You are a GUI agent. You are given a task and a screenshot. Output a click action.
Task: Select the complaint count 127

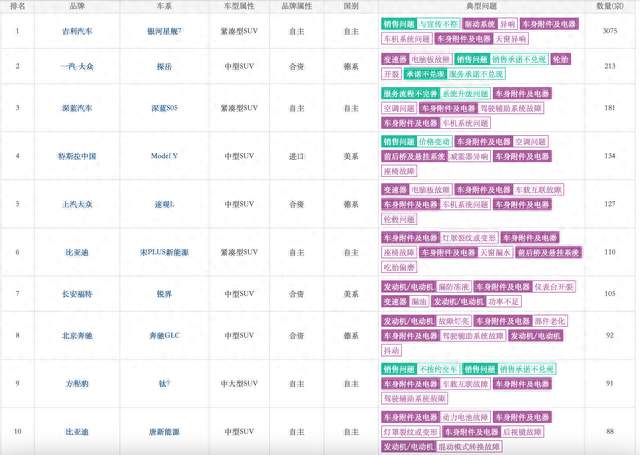click(x=610, y=204)
